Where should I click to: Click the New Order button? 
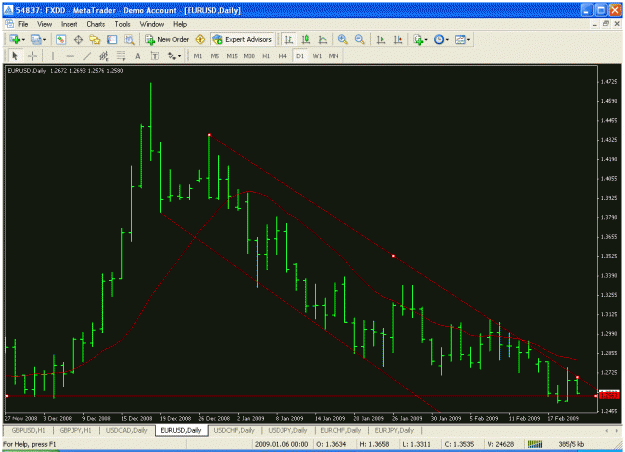(167, 39)
